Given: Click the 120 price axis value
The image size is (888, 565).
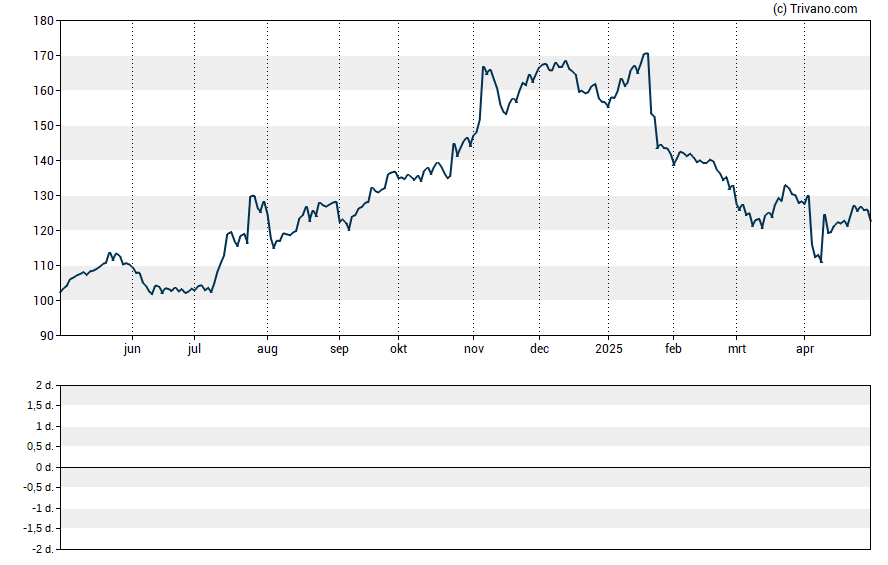Looking at the screenshot, I should [x=44, y=231].
